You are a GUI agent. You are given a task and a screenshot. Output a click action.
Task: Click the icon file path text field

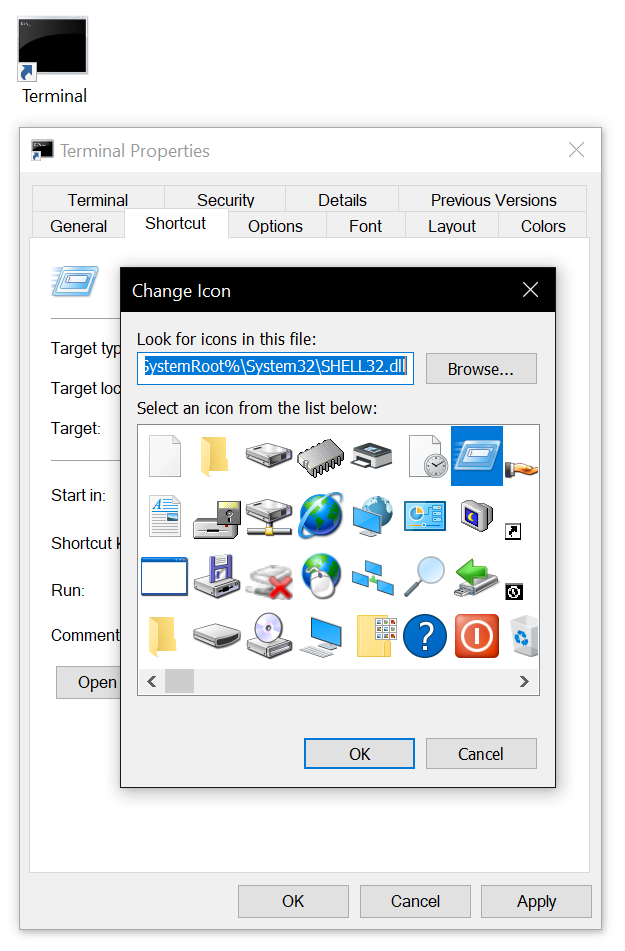tap(275, 368)
